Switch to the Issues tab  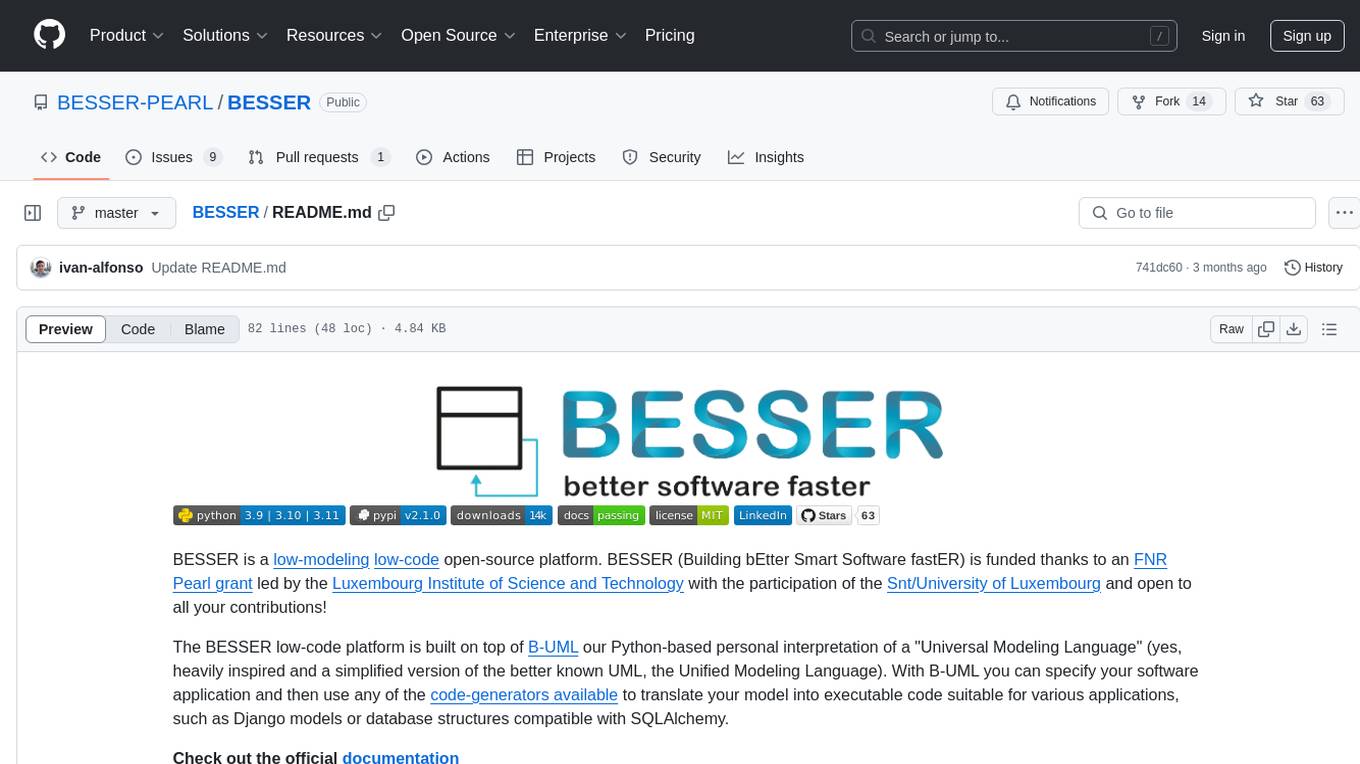173,157
